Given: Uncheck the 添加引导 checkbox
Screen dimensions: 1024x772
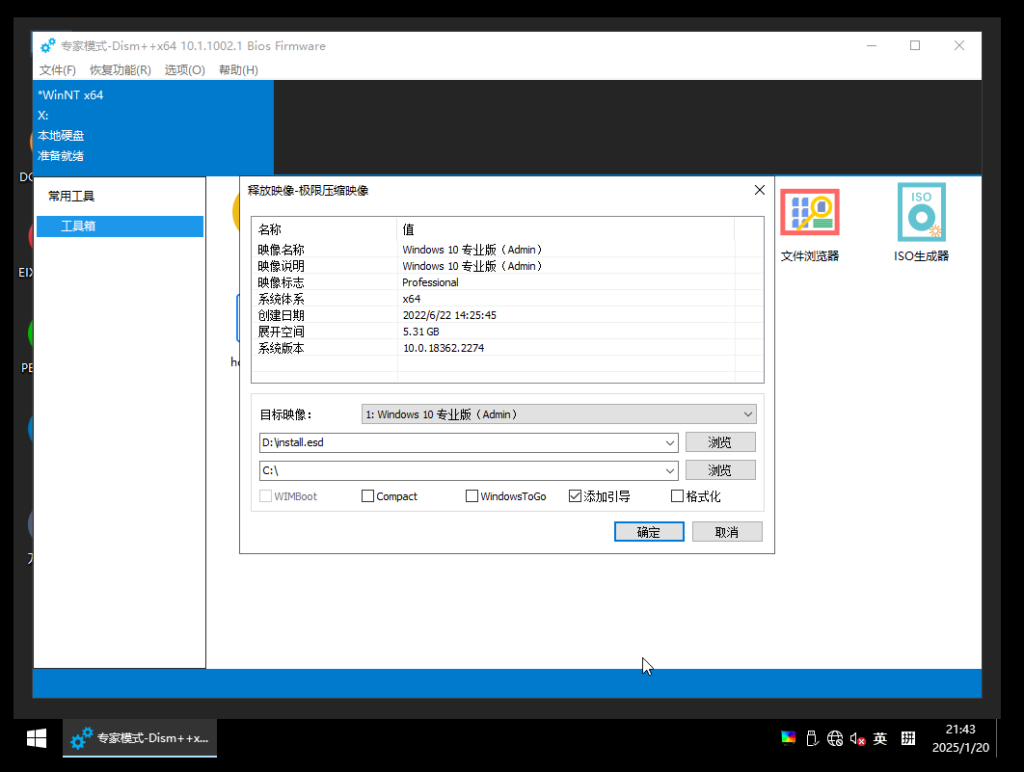Looking at the screenshot, I should point(575,496).
